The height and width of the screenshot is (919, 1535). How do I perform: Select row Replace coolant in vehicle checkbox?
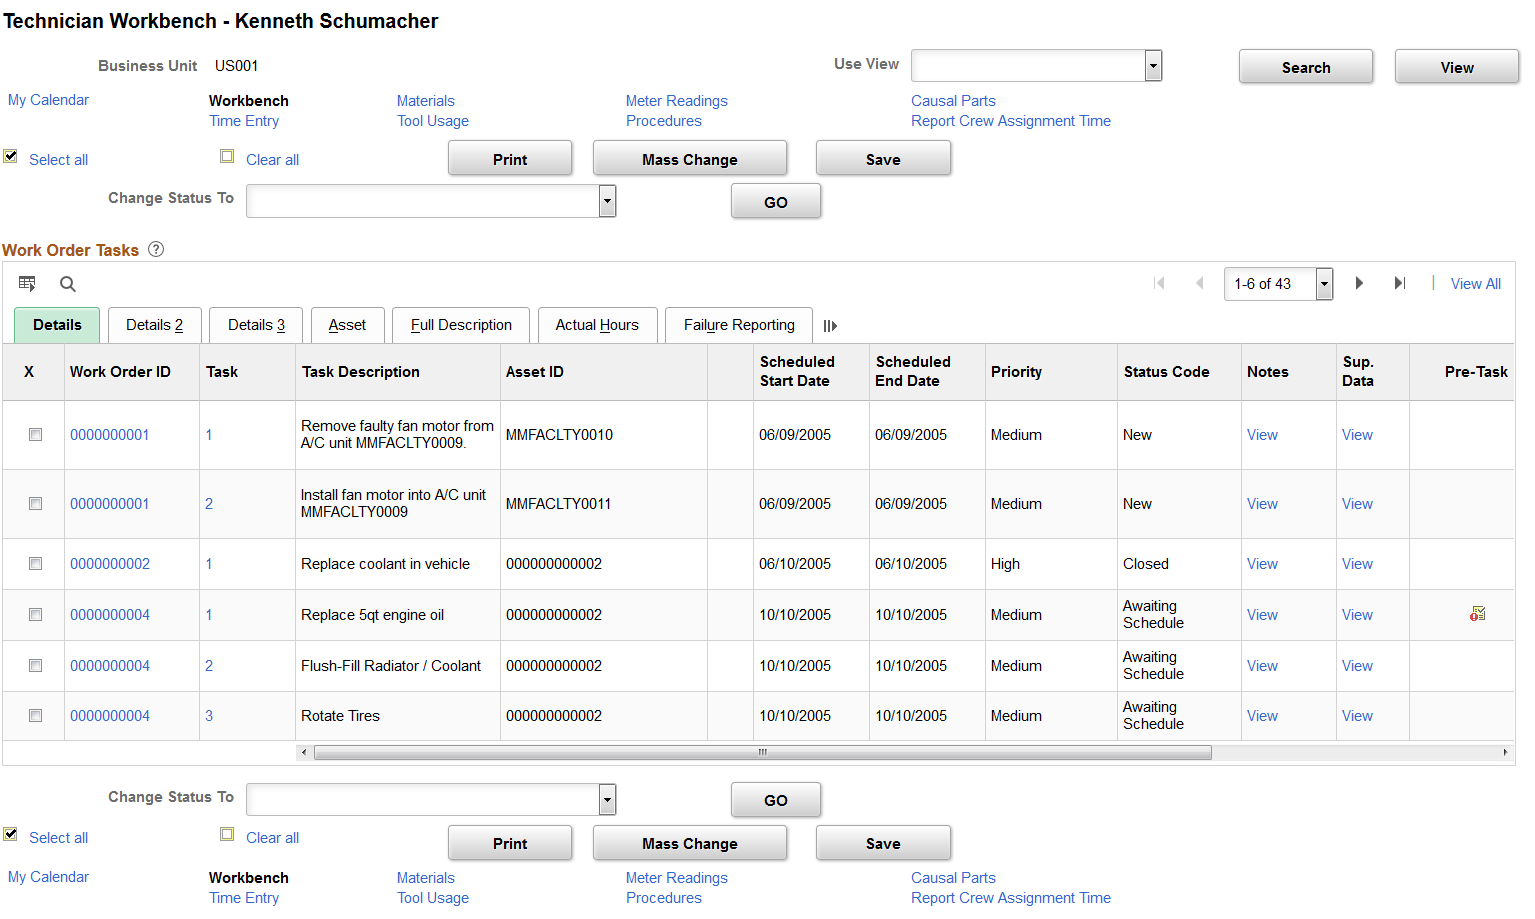tap(35, 564)
